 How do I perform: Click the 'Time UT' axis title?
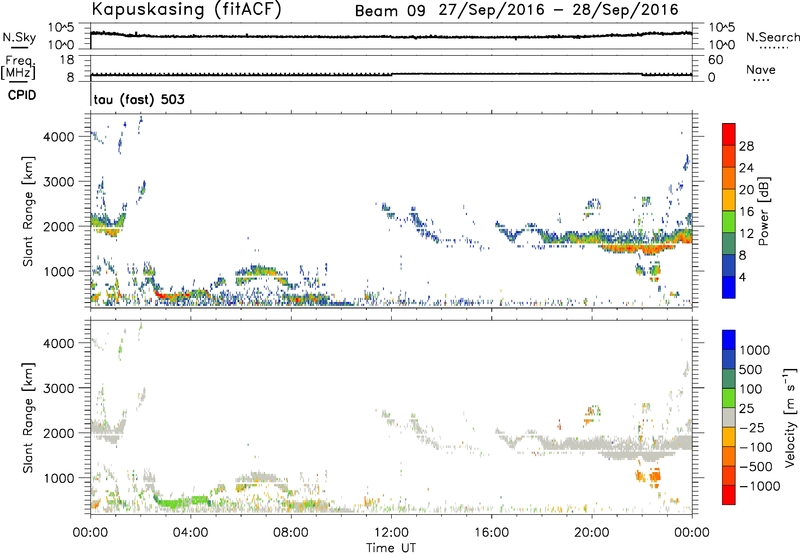point(391,548)
